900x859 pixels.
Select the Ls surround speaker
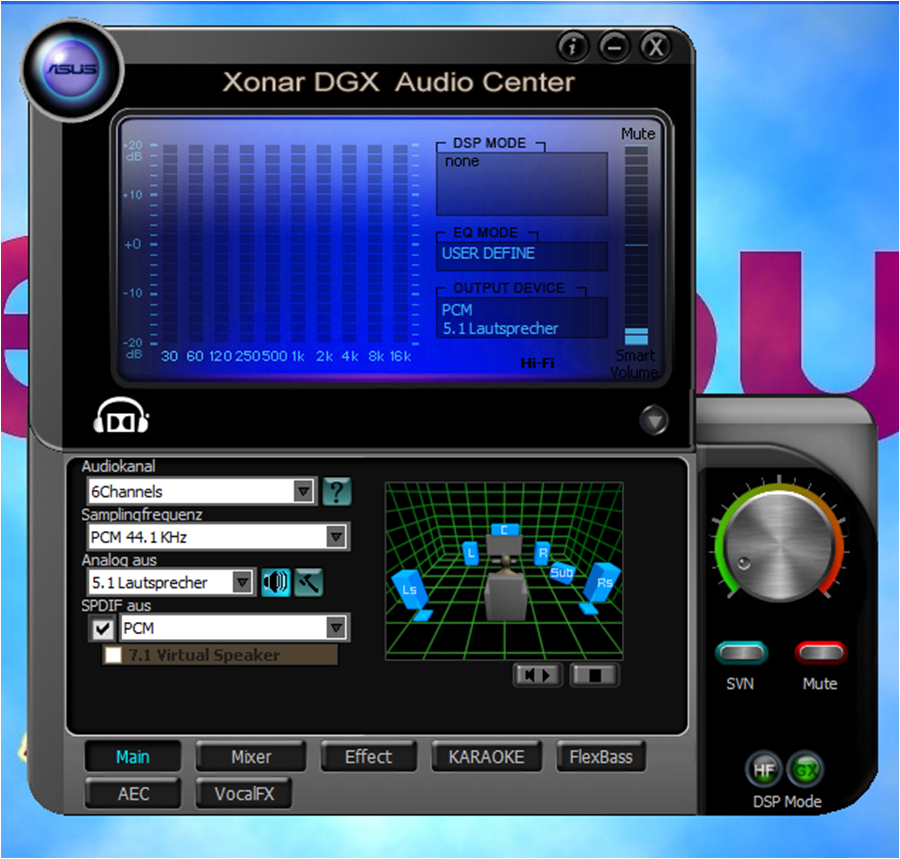click(412, 593)
